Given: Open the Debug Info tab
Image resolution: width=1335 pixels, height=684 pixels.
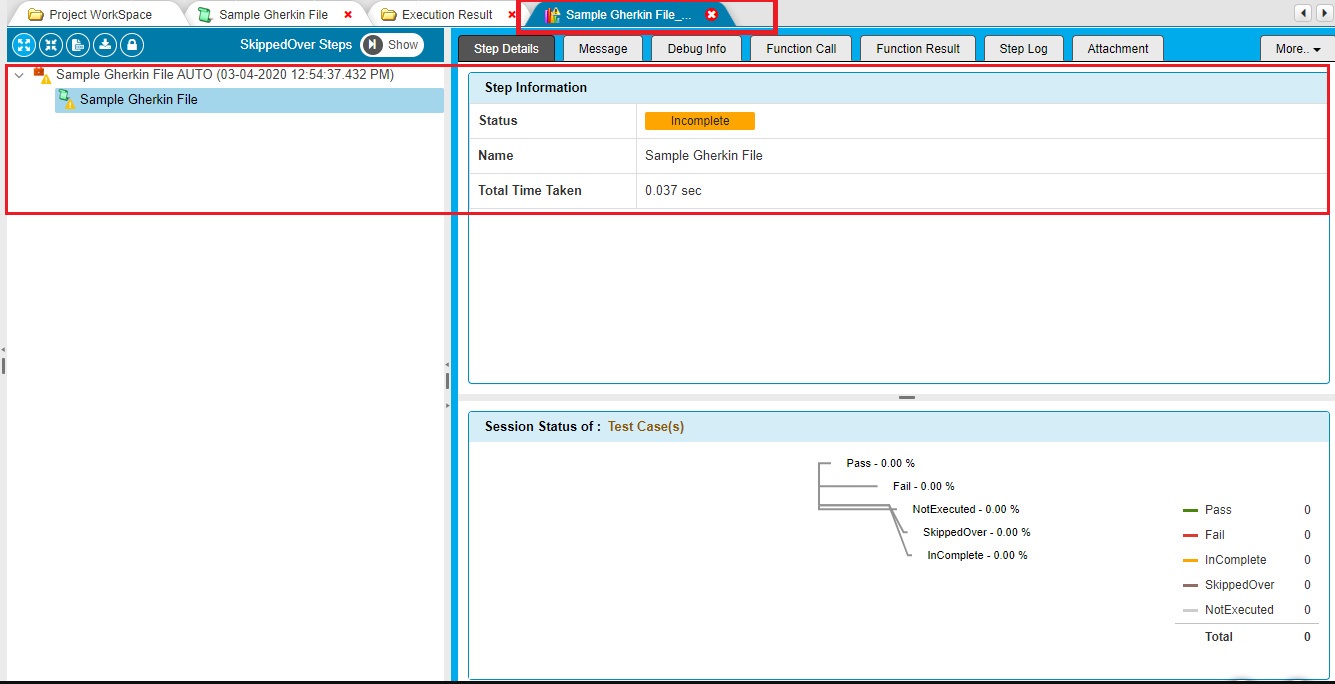Looking at the screenshot, I should point(696,49).
